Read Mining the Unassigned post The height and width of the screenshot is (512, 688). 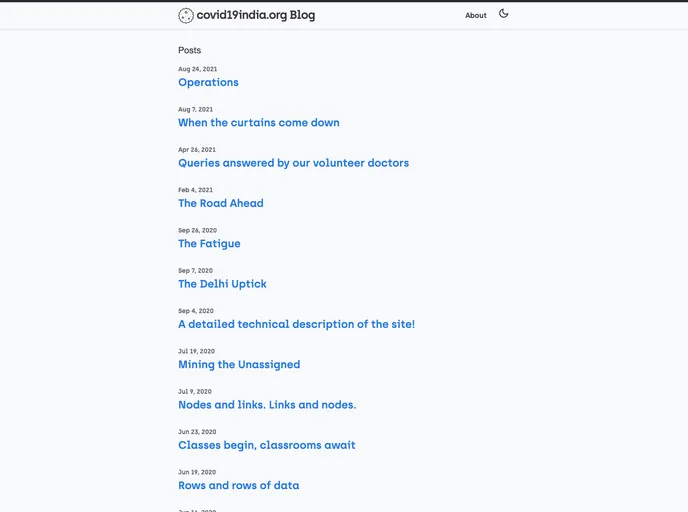[239, 365]
